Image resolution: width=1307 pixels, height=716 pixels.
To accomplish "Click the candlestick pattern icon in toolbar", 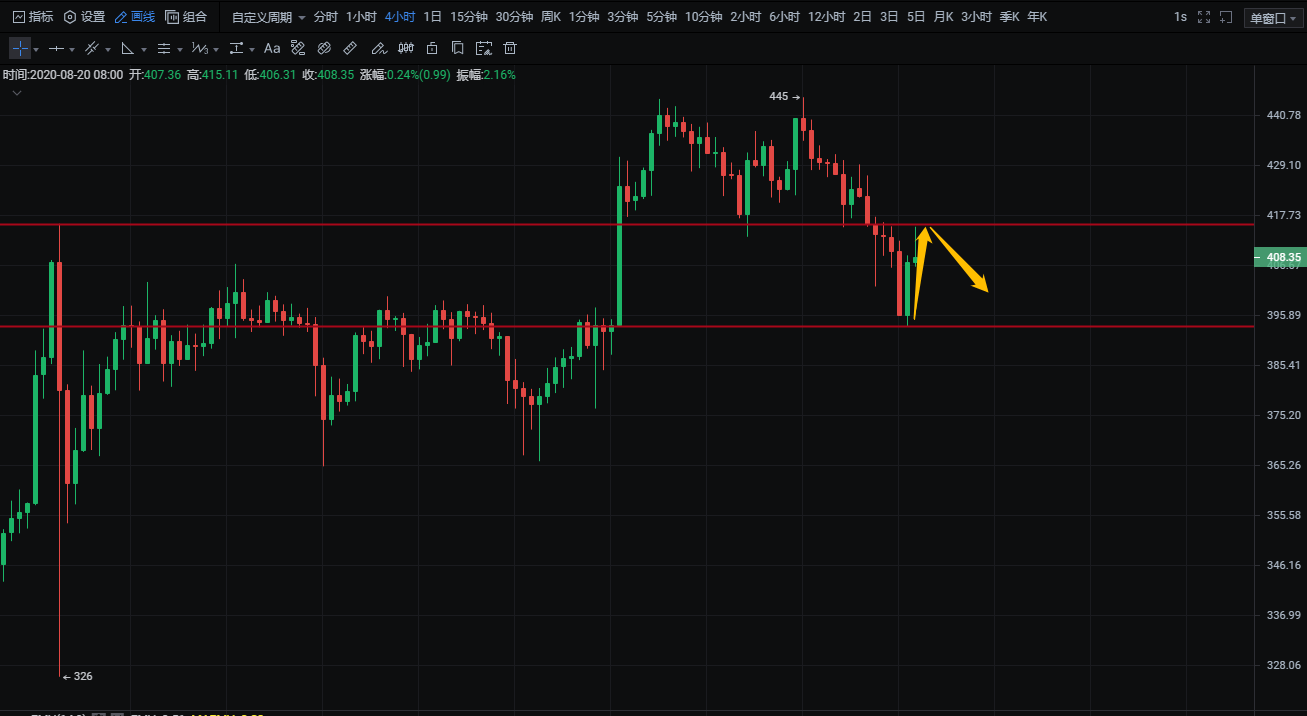I will coord(406,48).
